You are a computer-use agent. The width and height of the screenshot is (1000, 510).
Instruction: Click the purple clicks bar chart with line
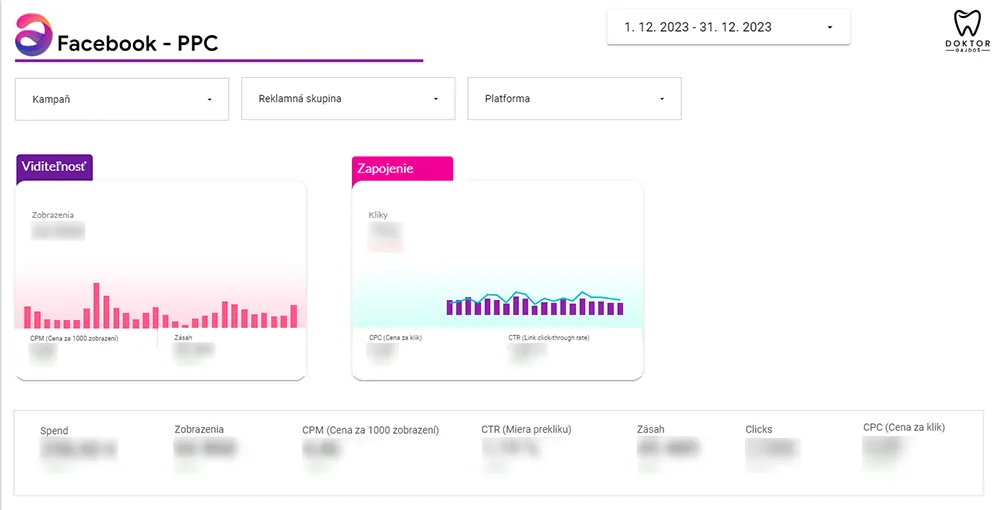click(534, 303)
